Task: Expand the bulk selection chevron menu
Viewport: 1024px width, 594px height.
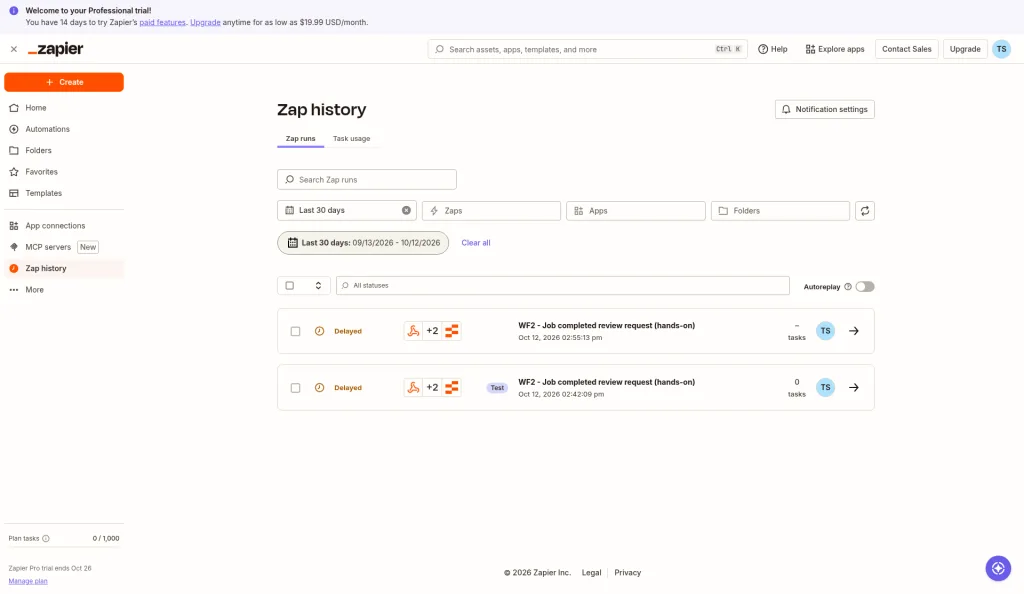Action: coord(318,286)
